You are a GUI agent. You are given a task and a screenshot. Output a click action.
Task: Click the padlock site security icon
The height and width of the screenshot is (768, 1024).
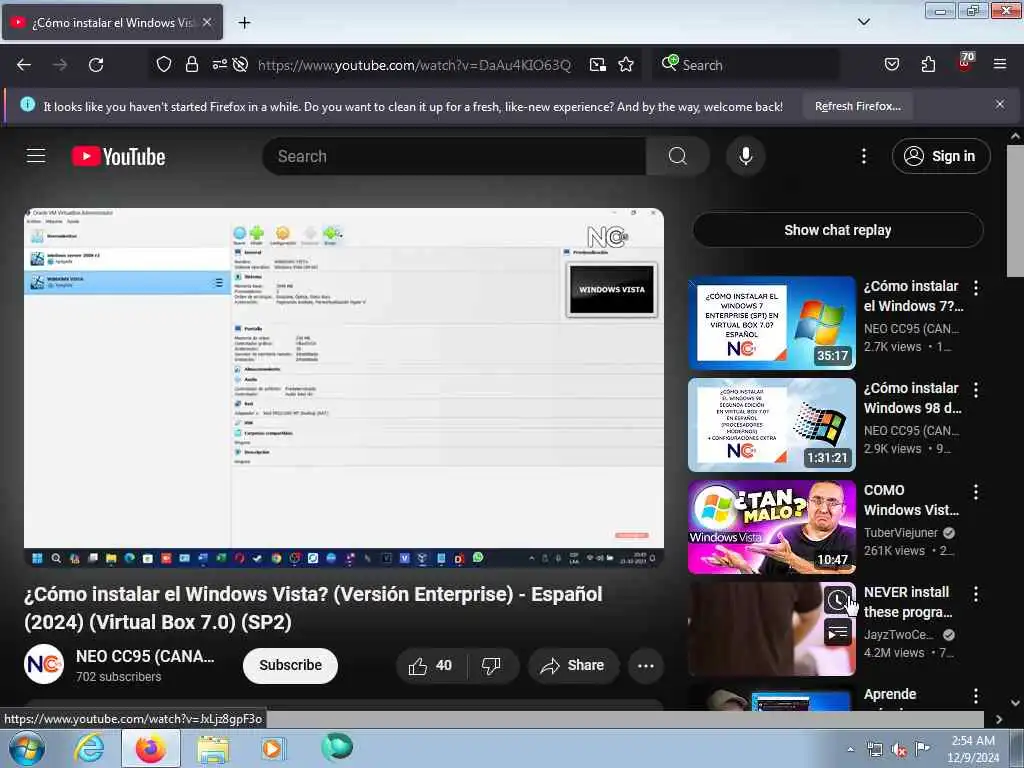coord(191,64)
